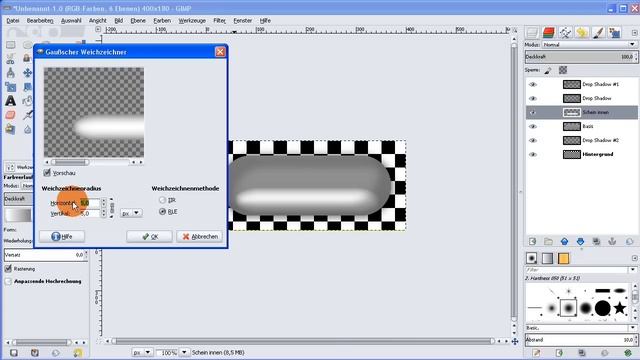Create a new layer group

click(548, 242)
